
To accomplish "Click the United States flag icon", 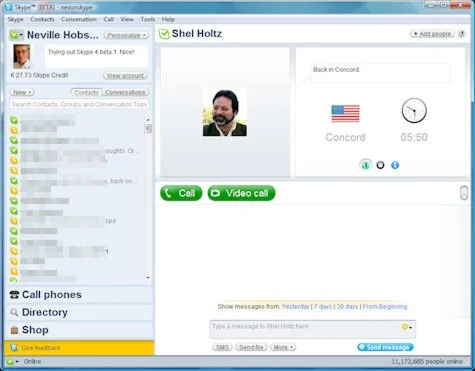I will click(x=345, y=113).
